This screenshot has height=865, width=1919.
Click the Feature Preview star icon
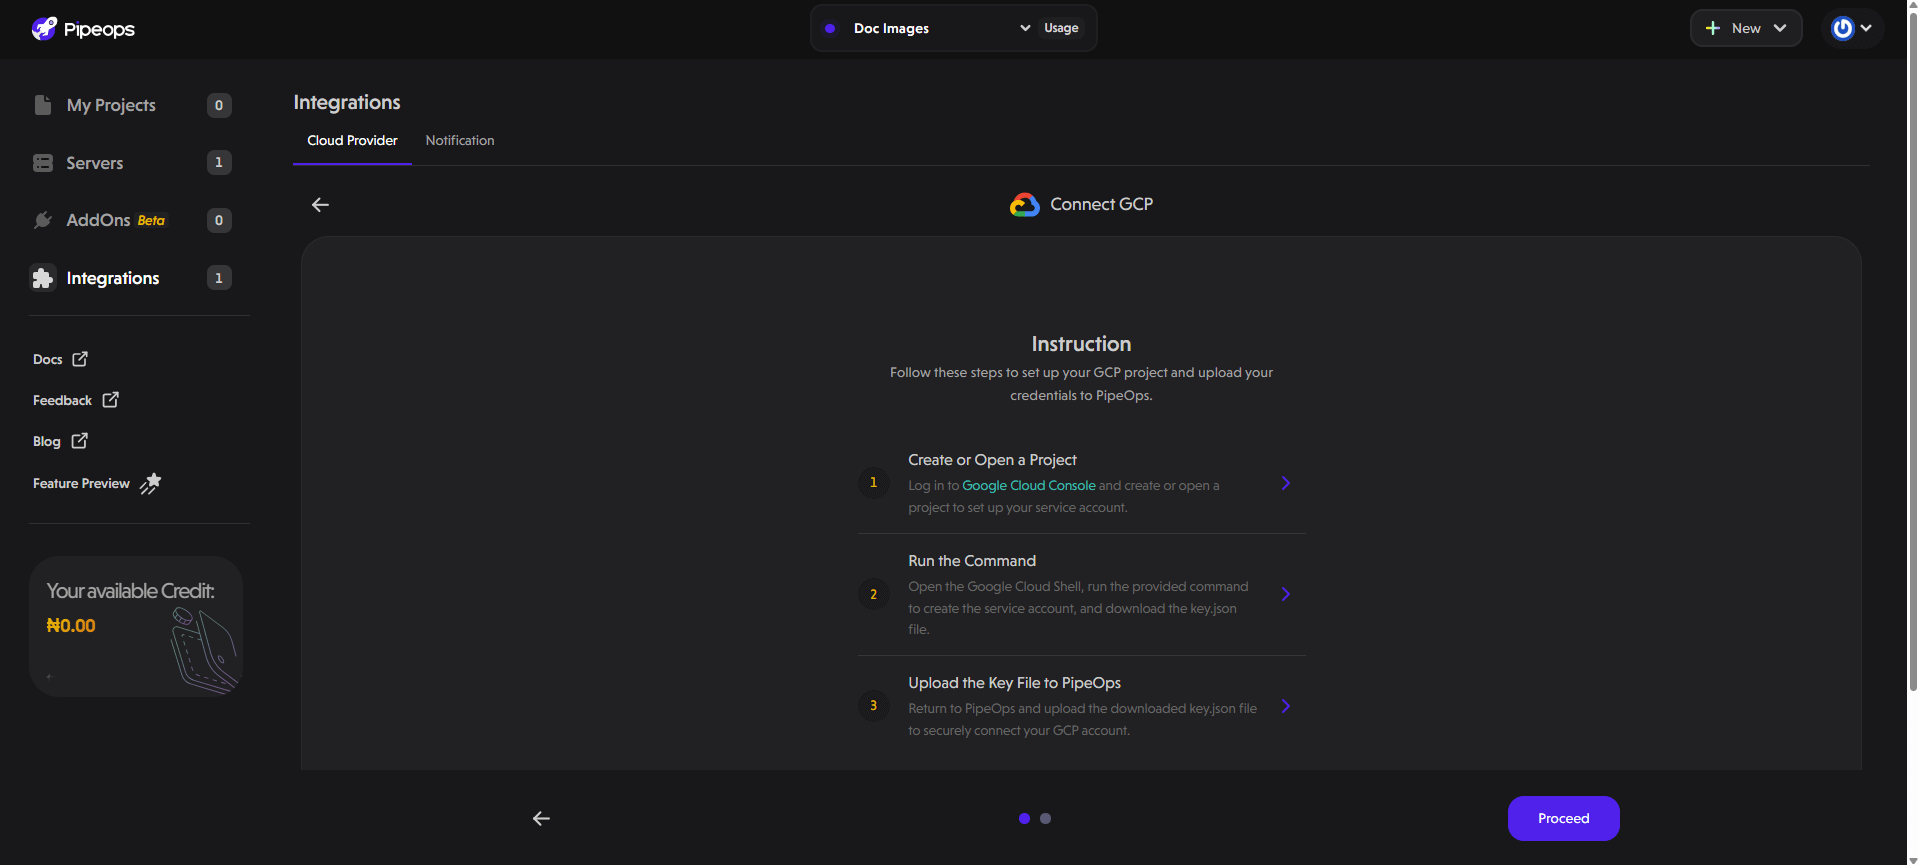pyautogui.click(x=150, y=483)
